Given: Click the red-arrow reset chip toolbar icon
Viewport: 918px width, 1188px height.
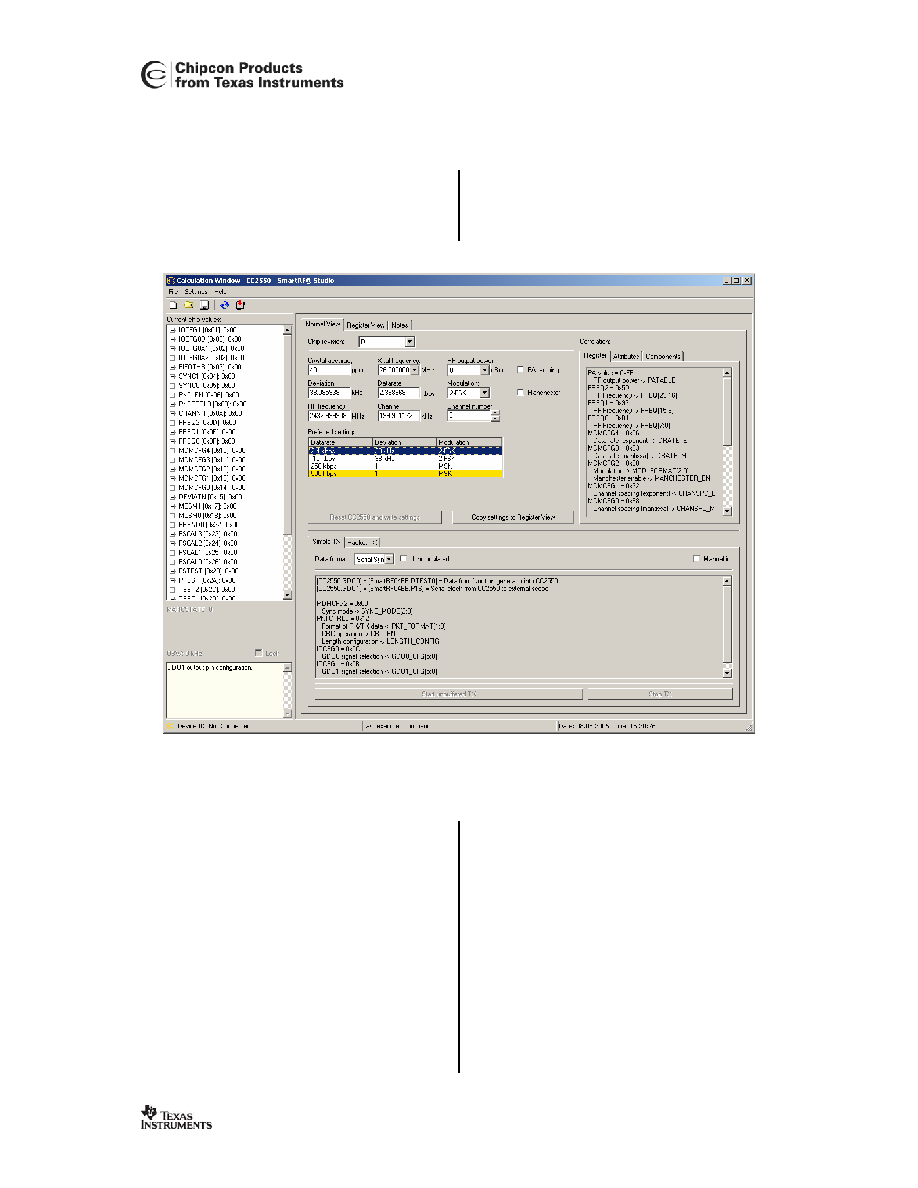Looking at the screenshot, I should (x=240, y=305).
